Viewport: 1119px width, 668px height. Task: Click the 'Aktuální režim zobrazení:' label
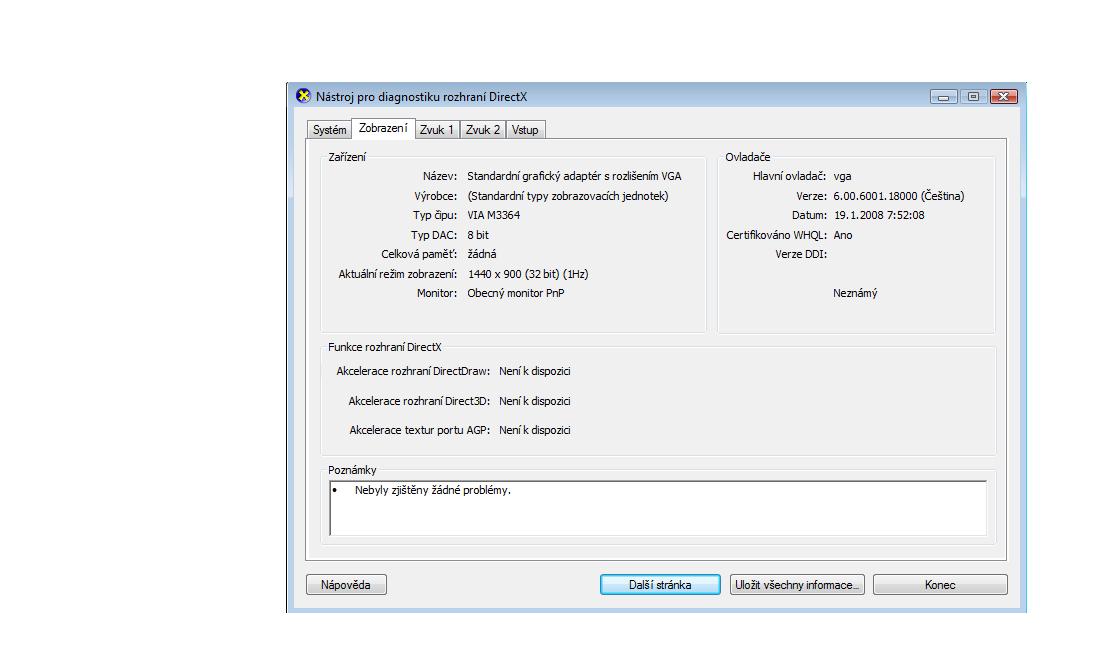pos(398,274)
